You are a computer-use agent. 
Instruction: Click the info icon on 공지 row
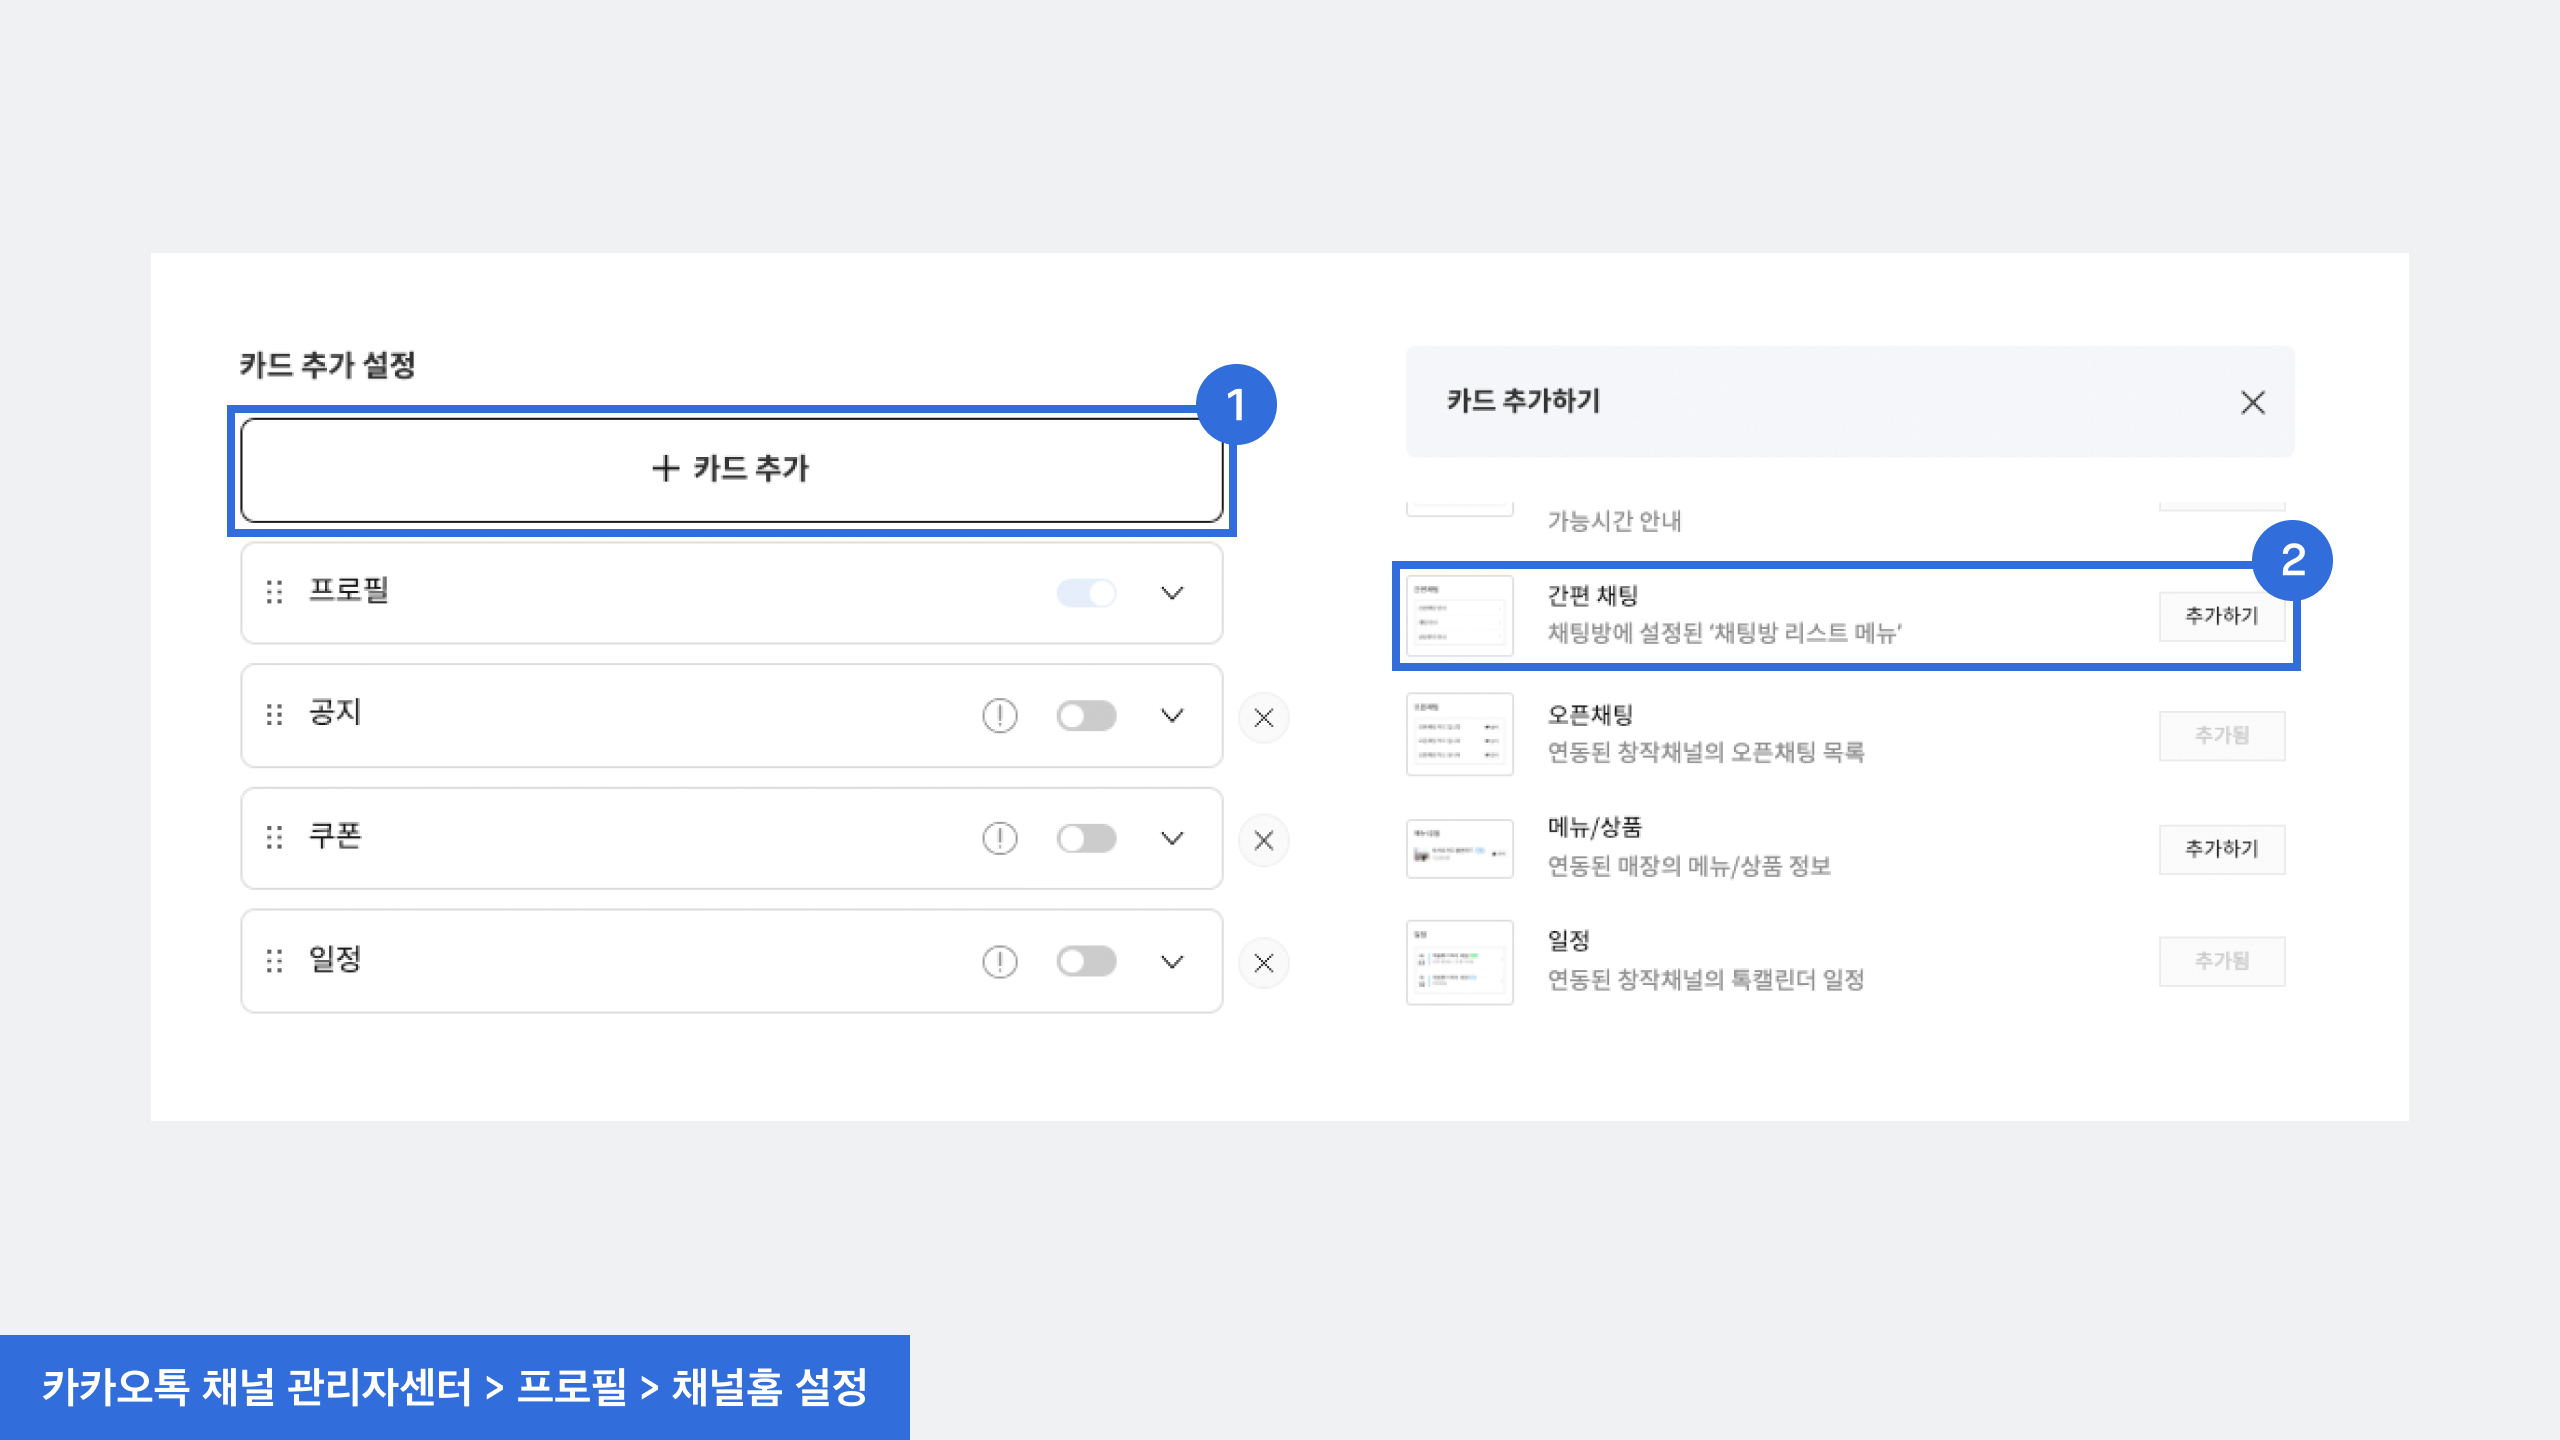[x=999, y=716]
